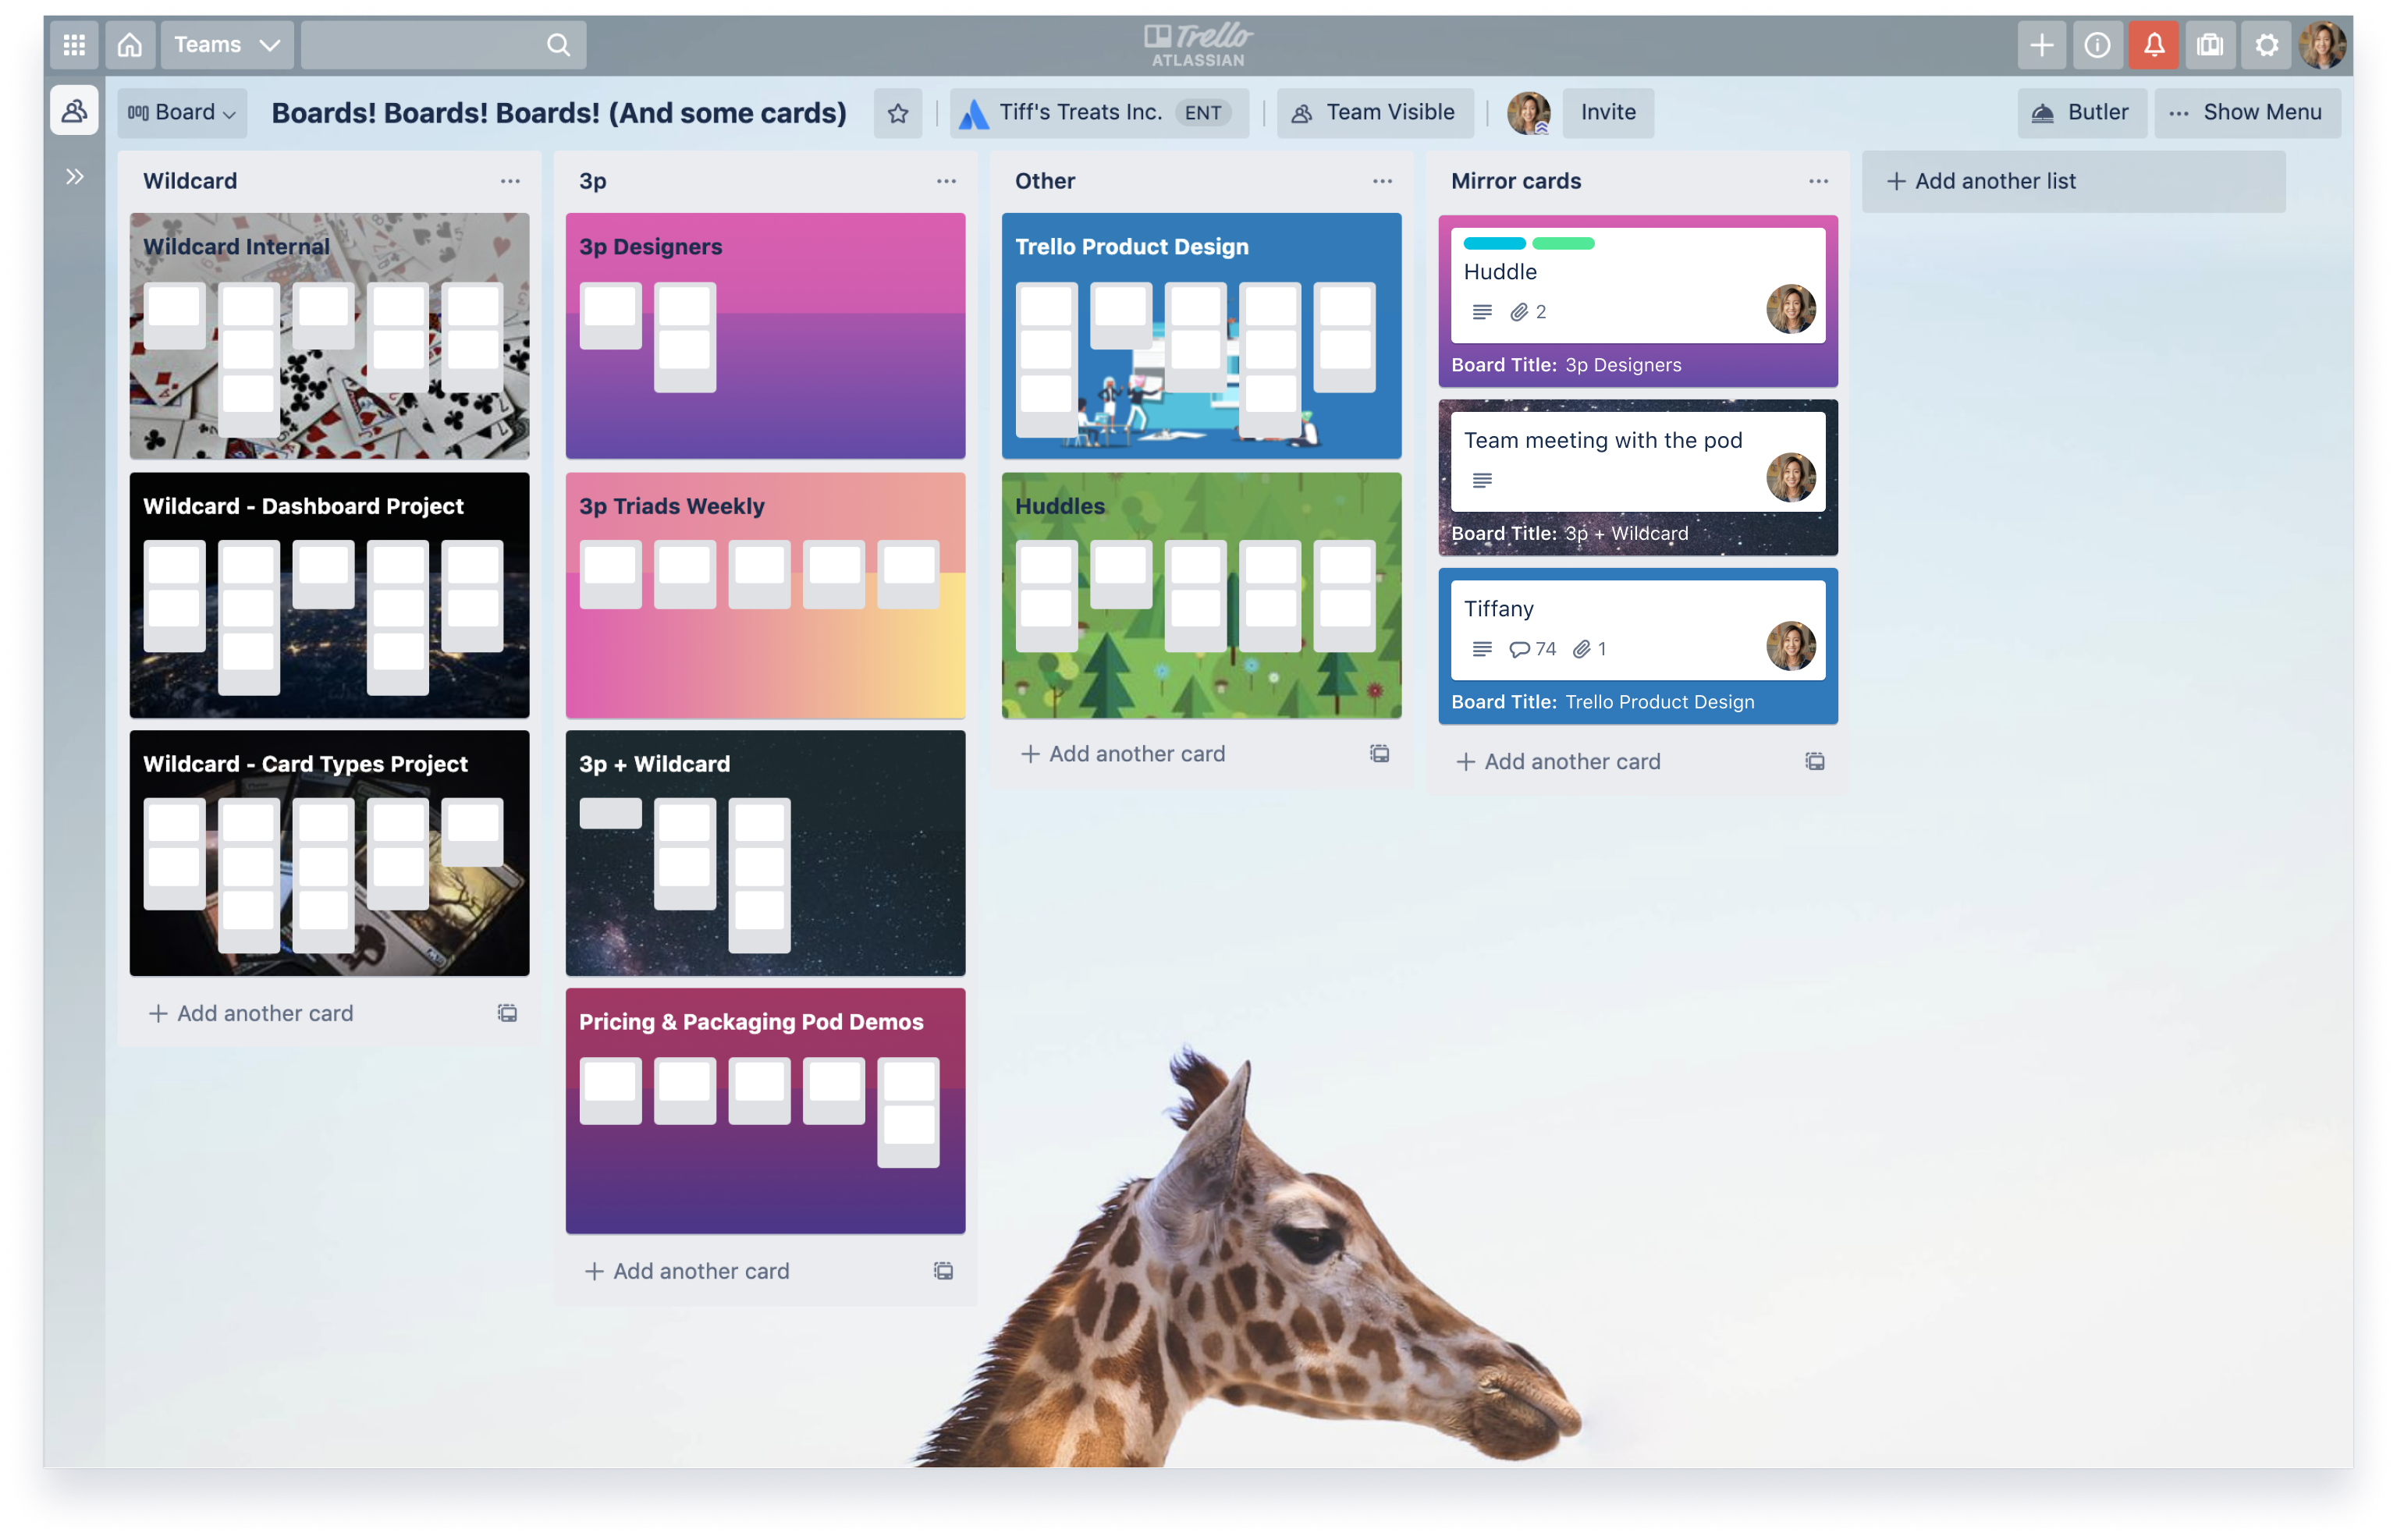Click the Board tab label

(x=180, y=112)
